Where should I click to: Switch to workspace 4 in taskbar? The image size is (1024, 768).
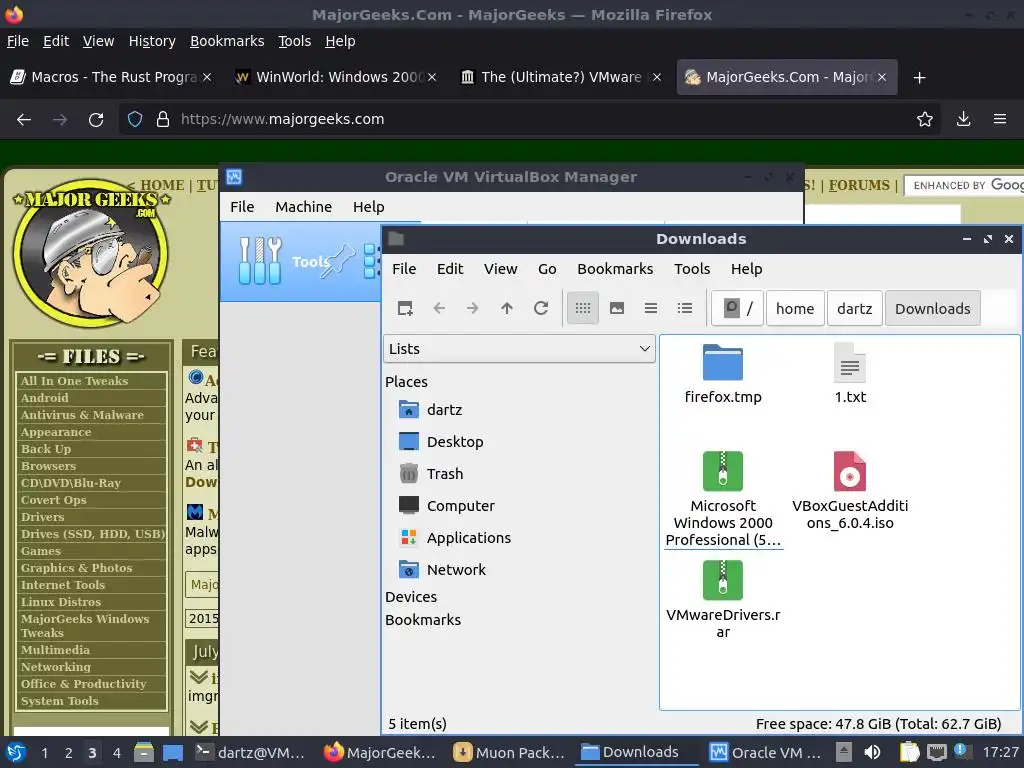tap(116, 752)
